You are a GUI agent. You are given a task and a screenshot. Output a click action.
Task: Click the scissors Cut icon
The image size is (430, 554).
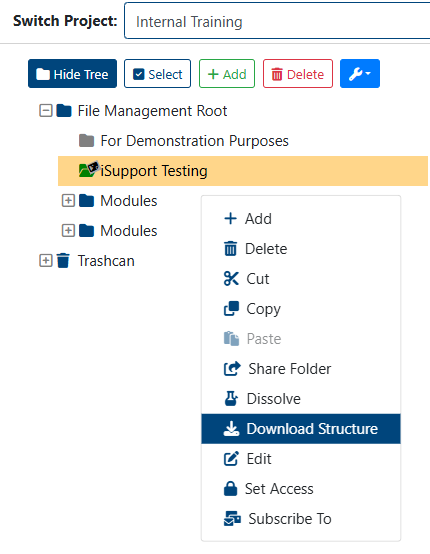231,278
